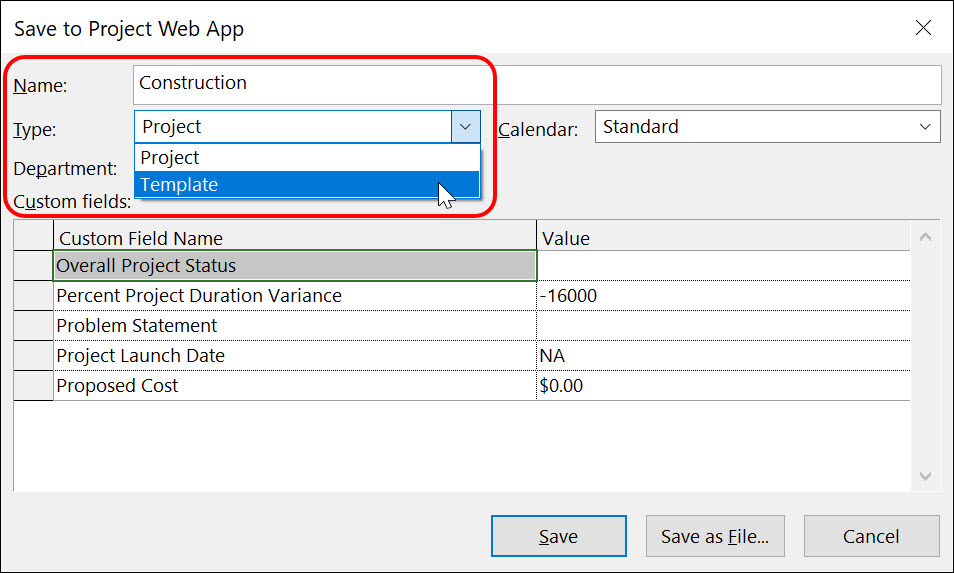Click the Calendar dropdown chevron arrow
This screenshot has width=954, height=573.
[x=925, y=127]
